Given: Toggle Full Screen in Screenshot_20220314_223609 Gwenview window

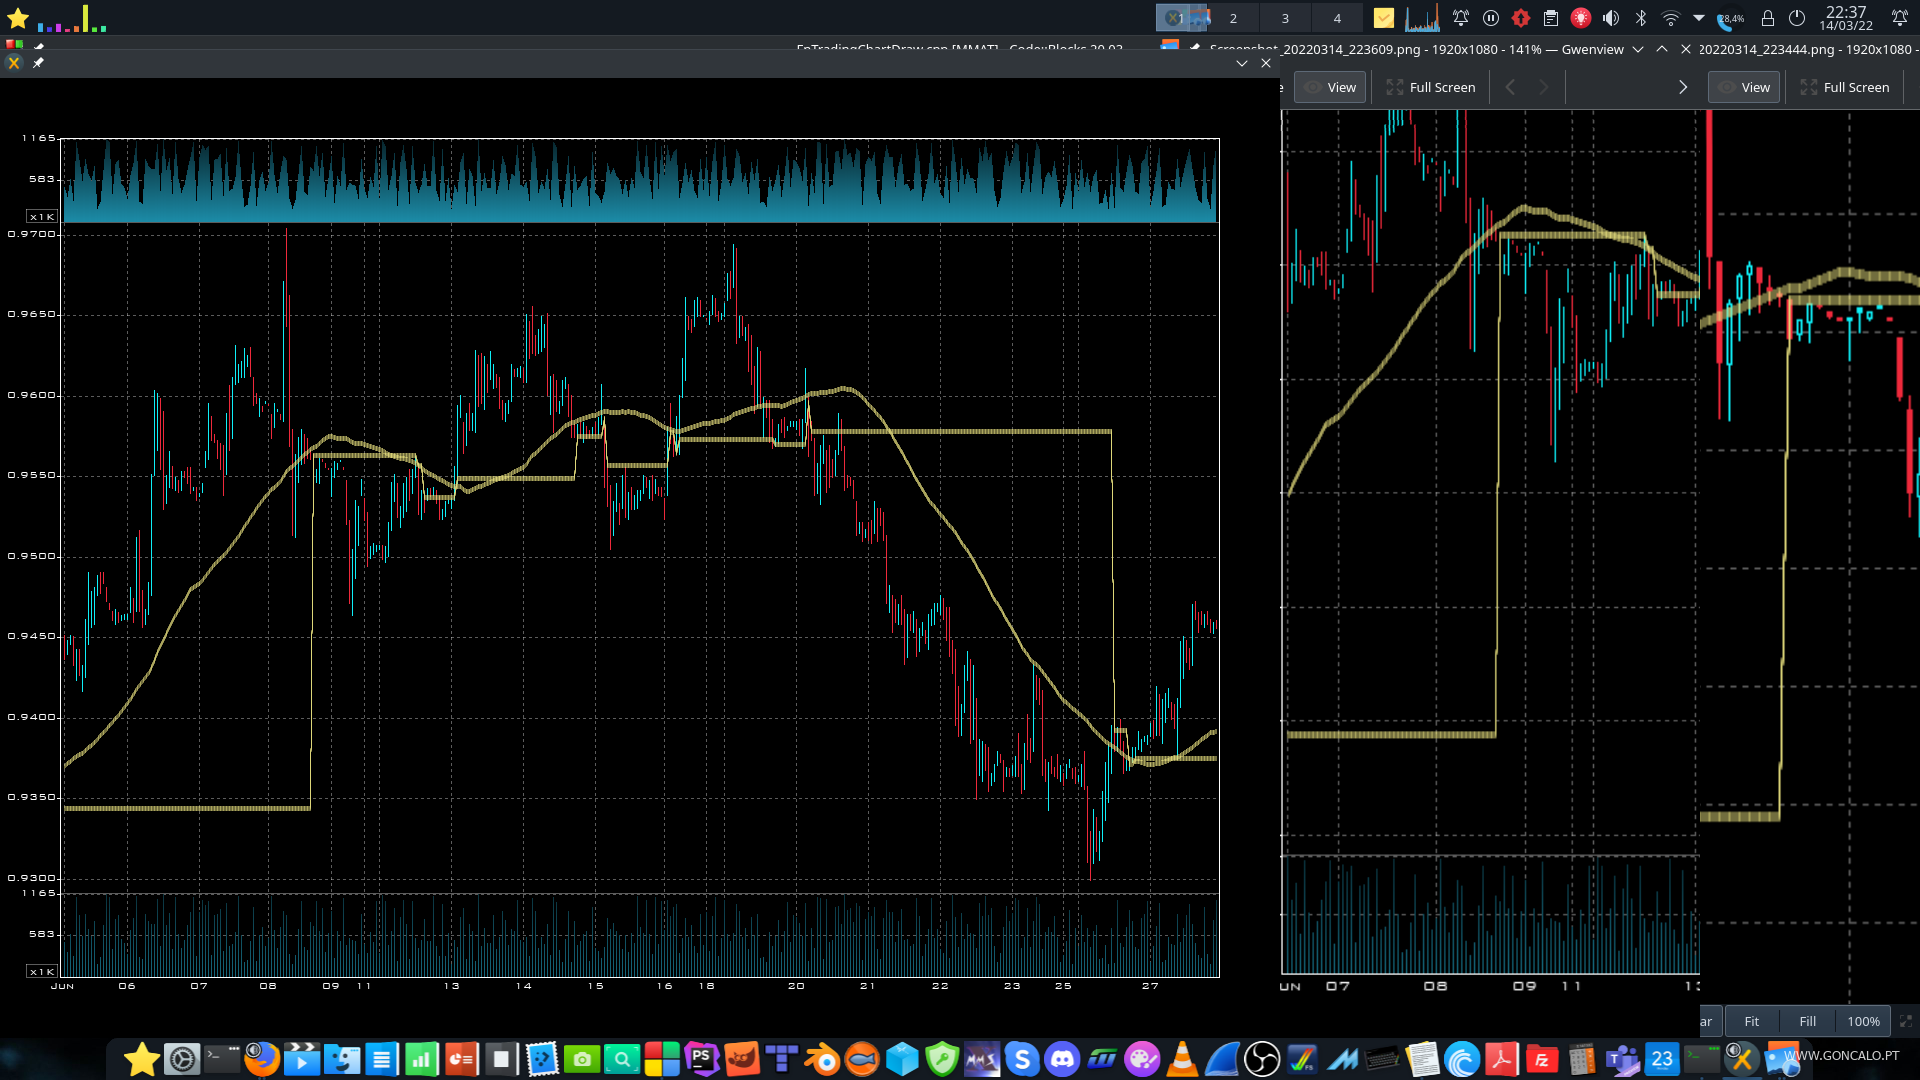Looking at the screenshot, I should coord(1431,87).
